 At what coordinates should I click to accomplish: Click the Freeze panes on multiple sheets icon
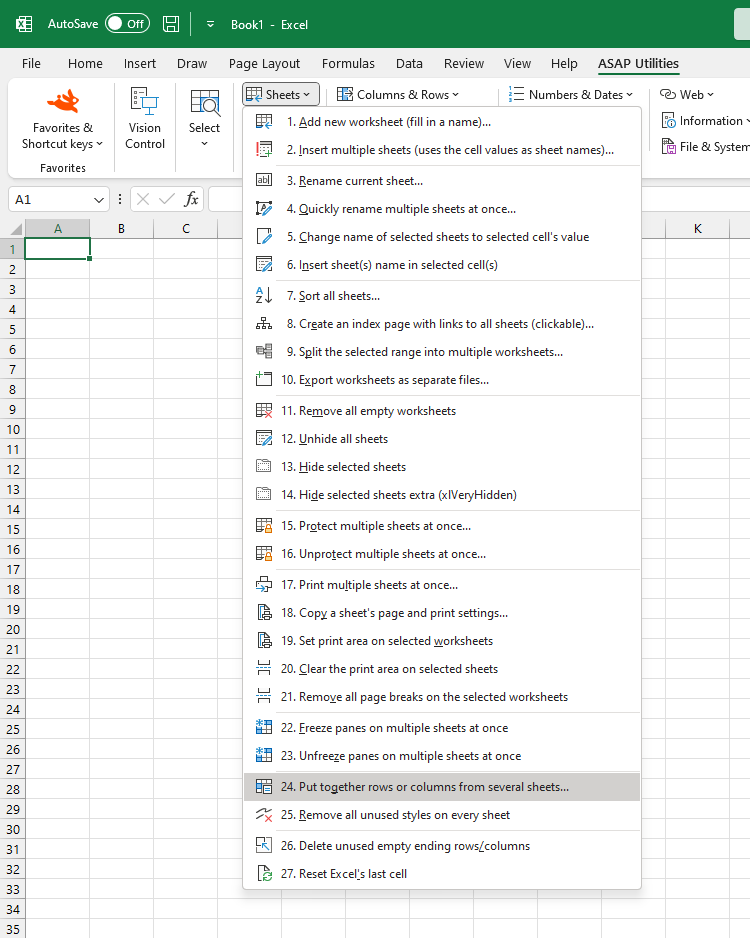click(264, 727)
